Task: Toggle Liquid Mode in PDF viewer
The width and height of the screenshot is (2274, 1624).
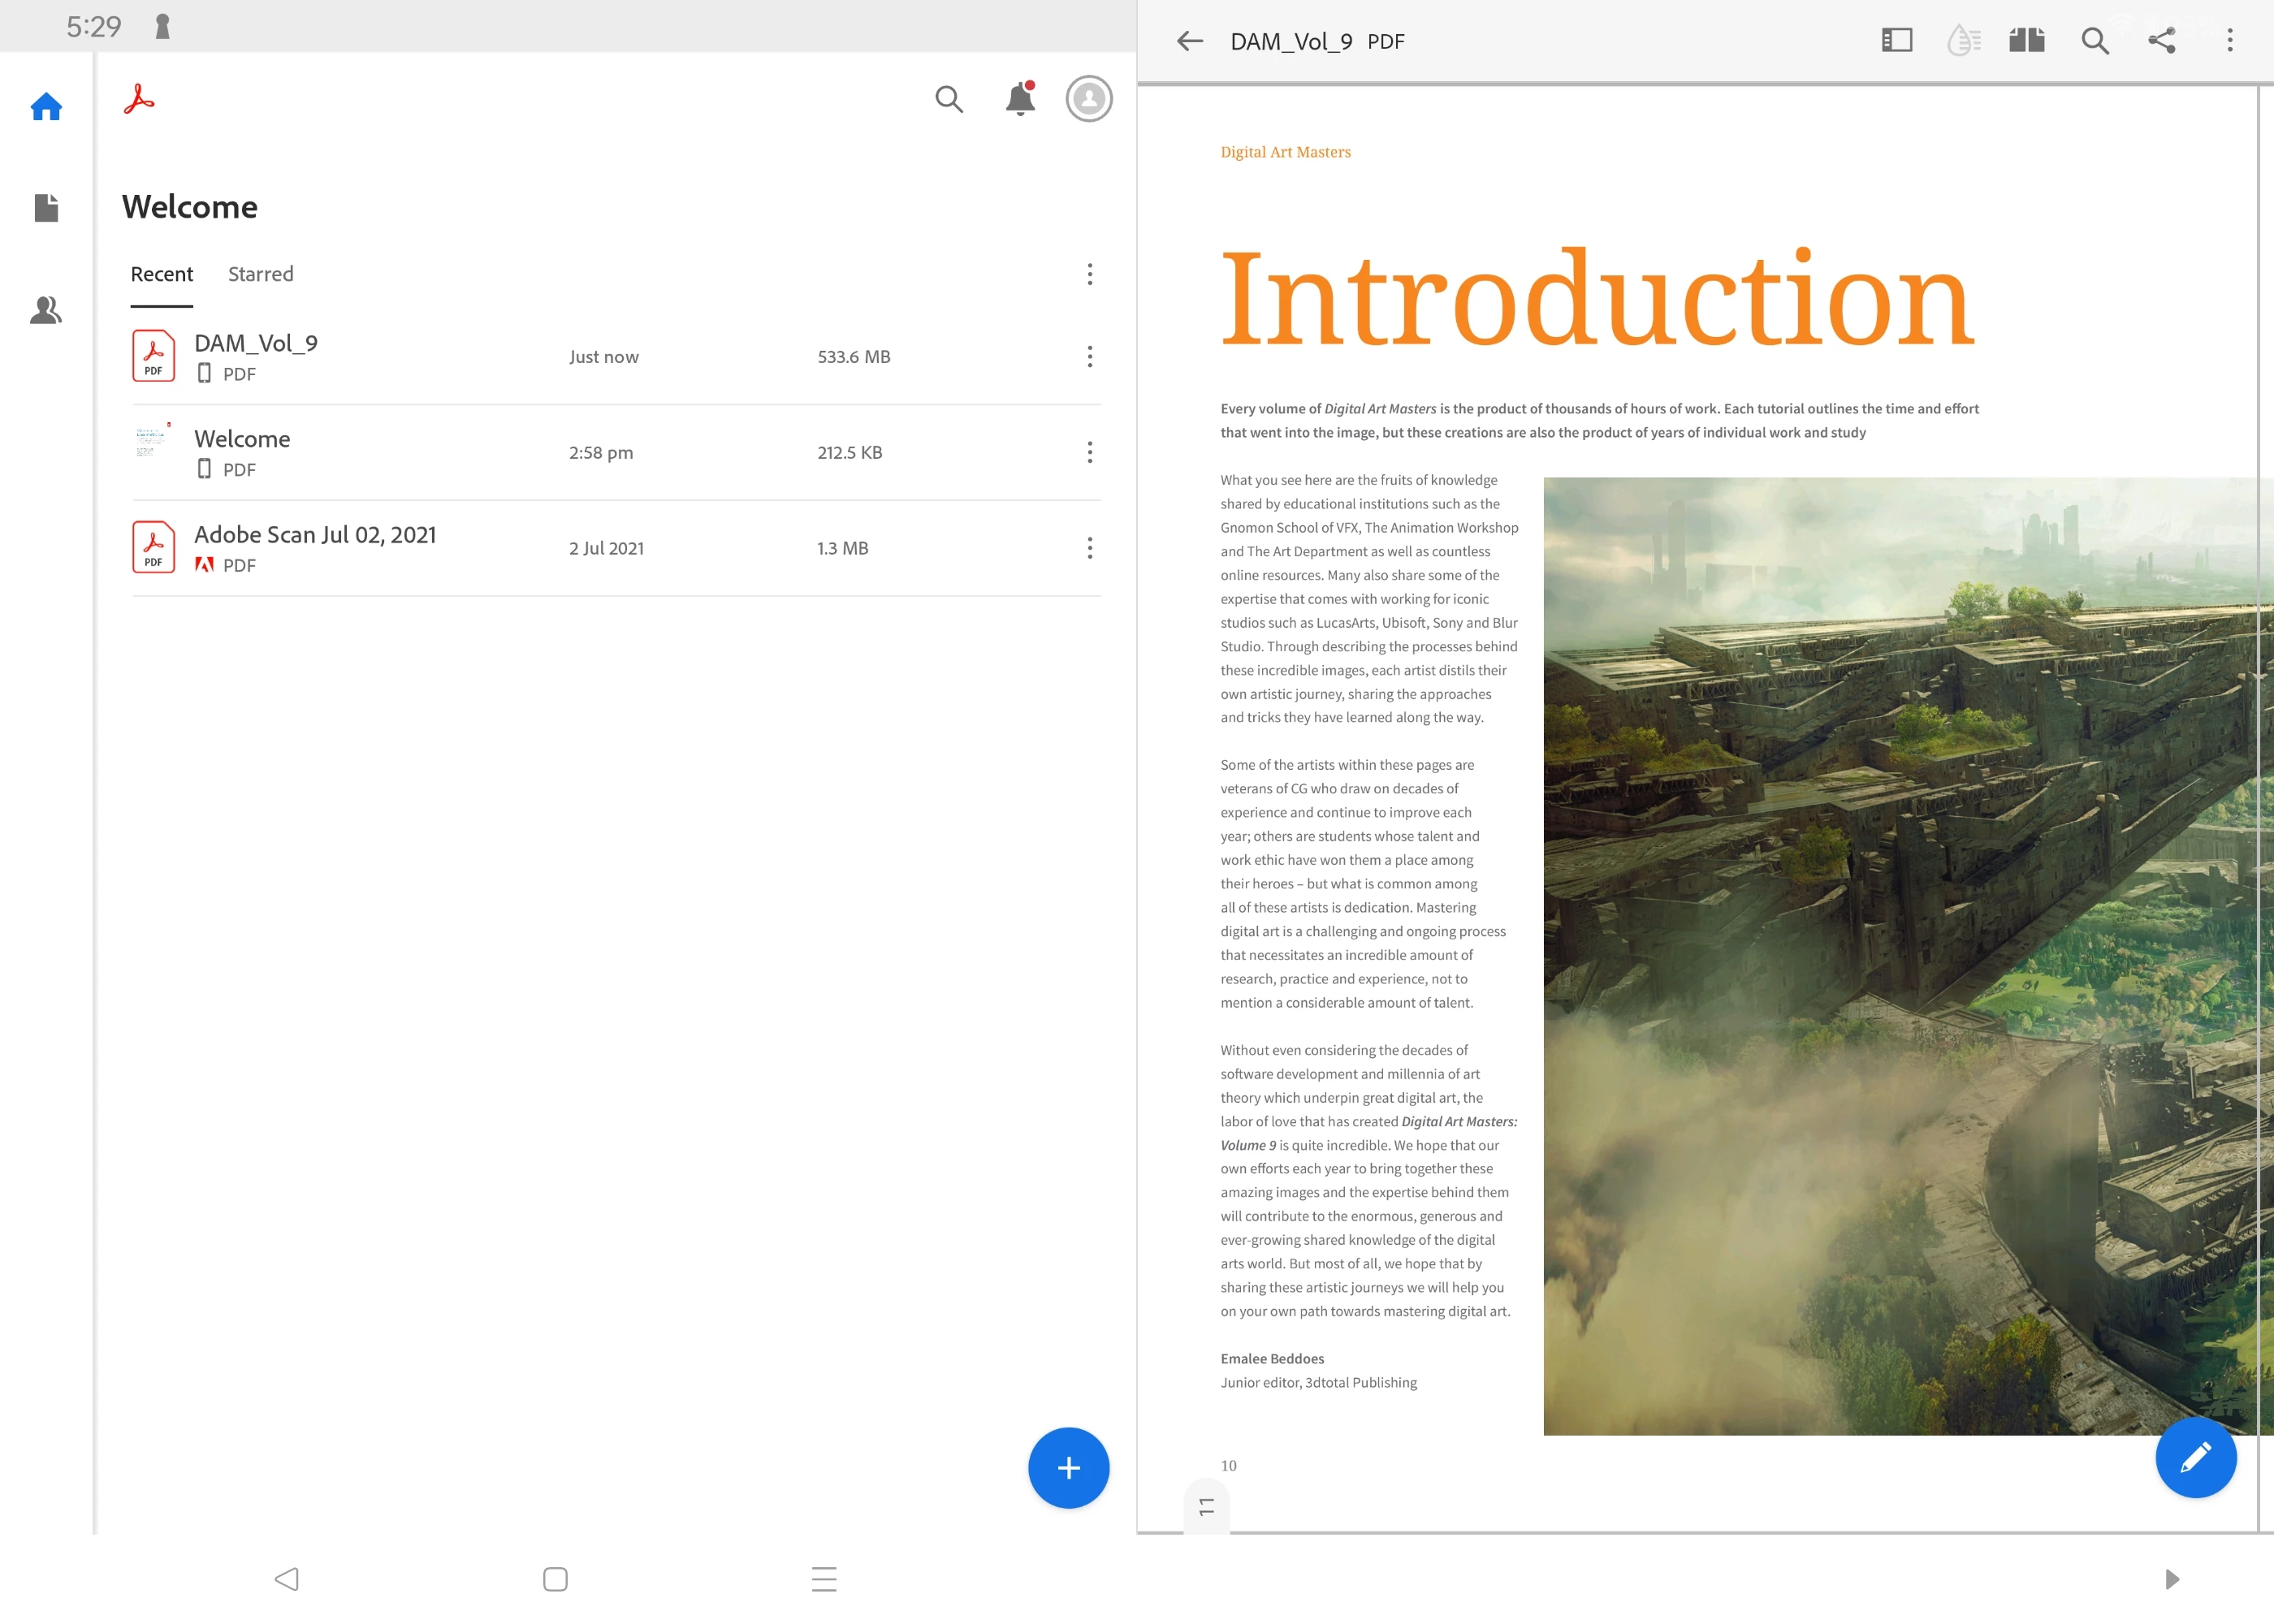Action: (x=1962, y=41)
